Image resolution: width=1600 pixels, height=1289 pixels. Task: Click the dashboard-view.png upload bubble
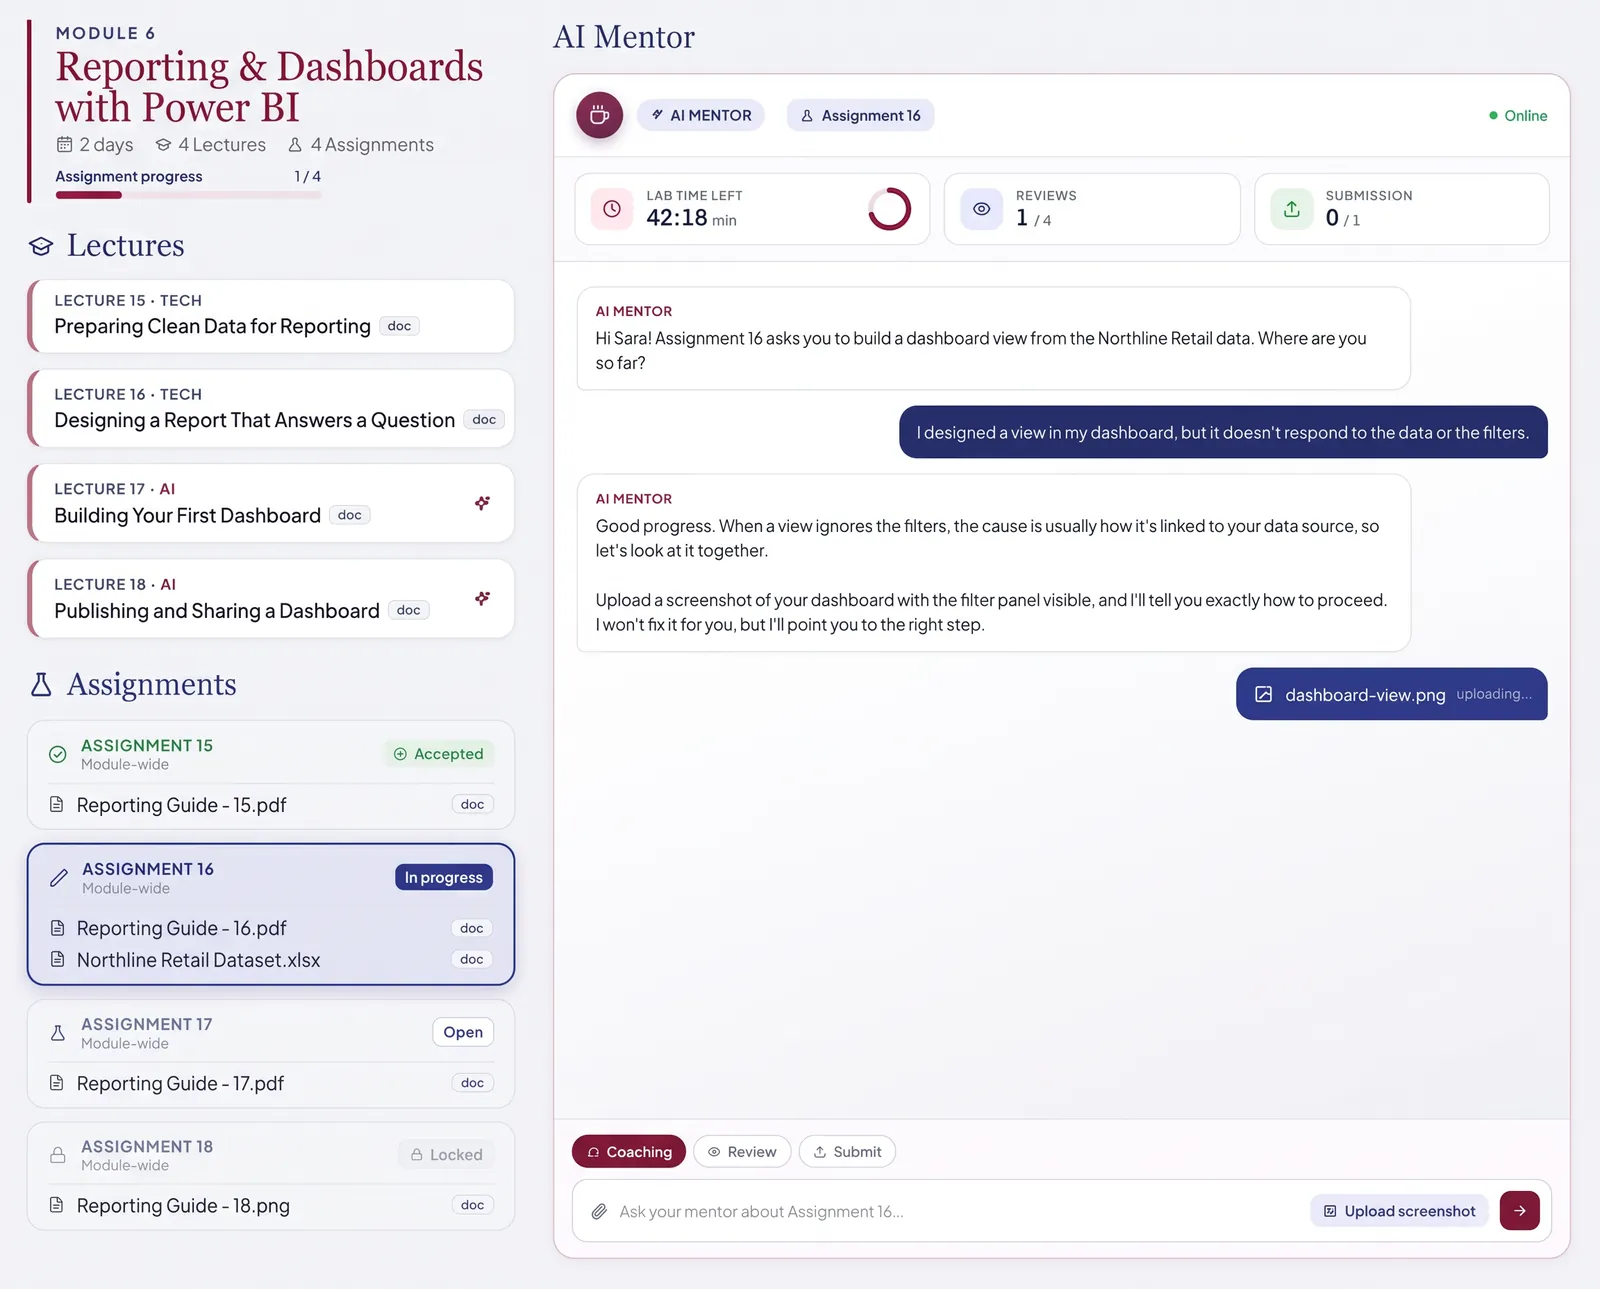click(x=1392, y=694)
